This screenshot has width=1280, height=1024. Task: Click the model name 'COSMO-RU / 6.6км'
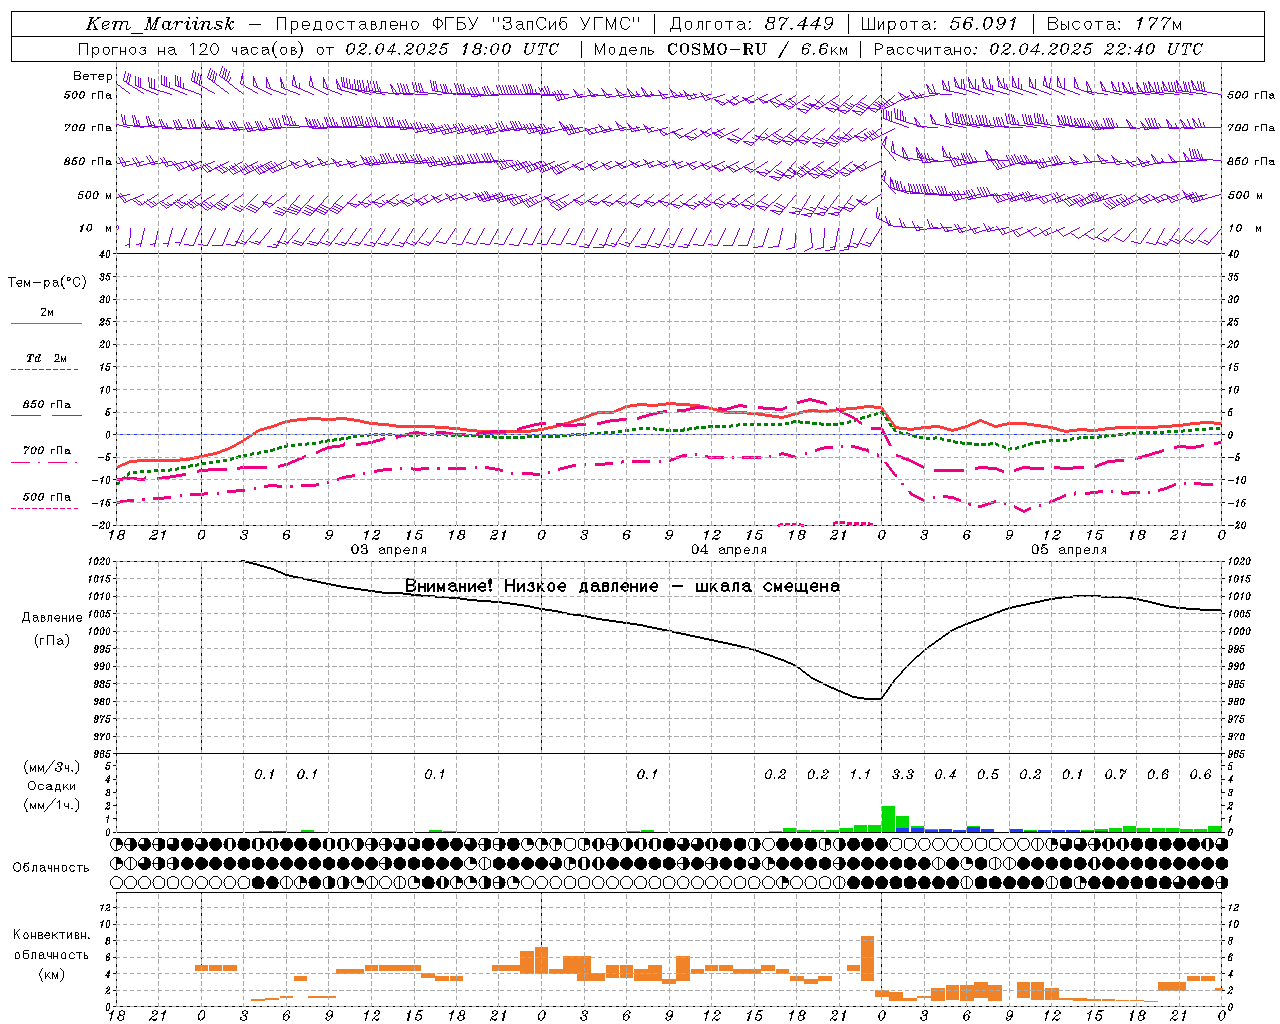(x=757, y=49)
